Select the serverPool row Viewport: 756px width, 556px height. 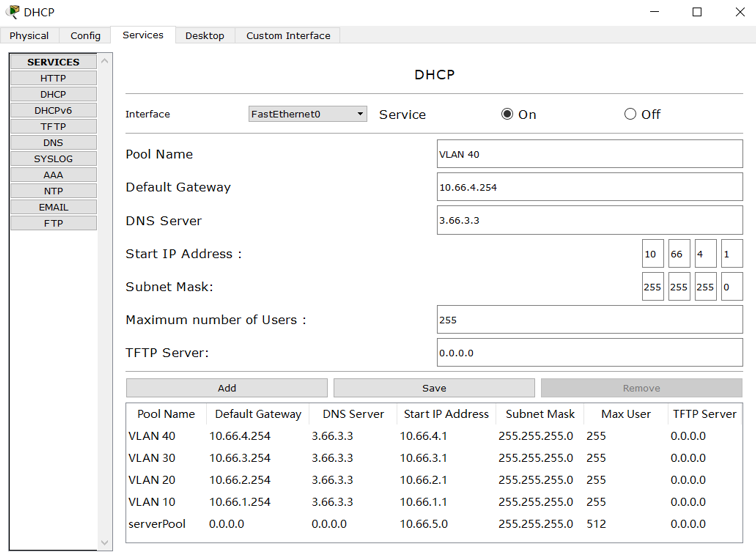[434, 524]
